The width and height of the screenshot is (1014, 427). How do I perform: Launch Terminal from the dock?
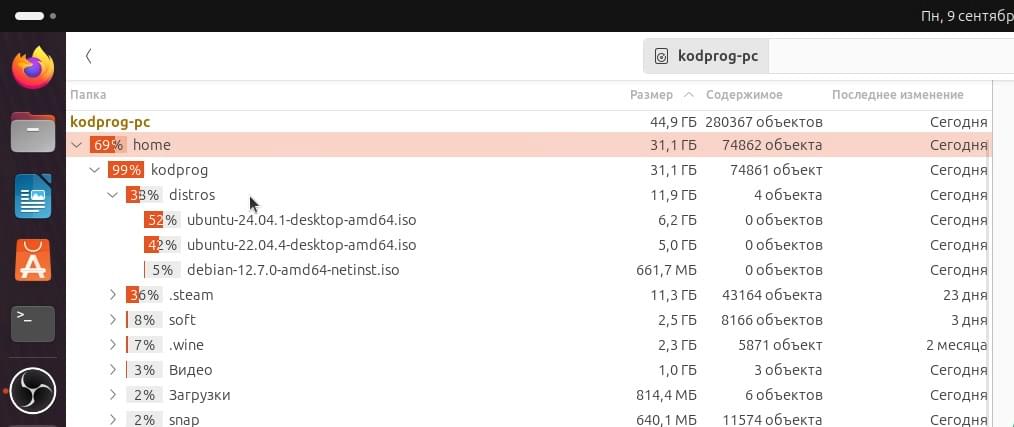(x=33, y=324)
